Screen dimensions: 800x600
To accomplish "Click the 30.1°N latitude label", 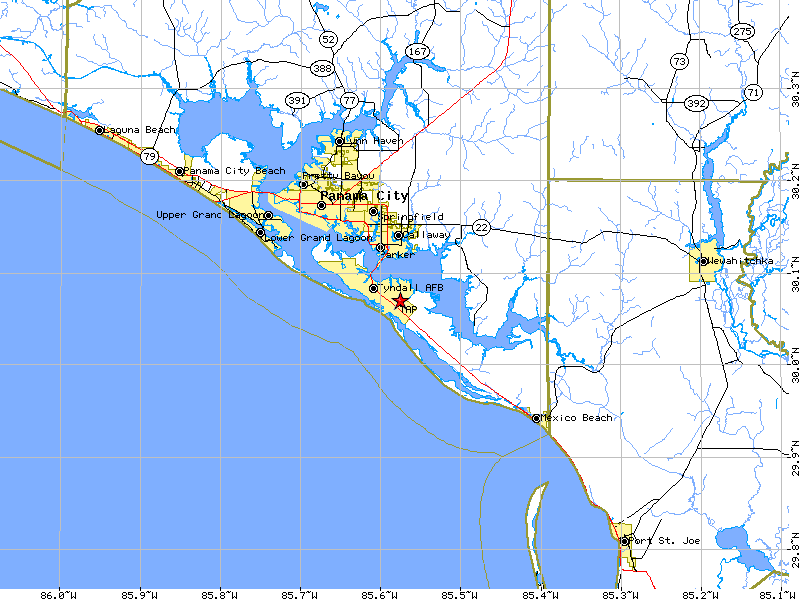I will click(795, 274).
